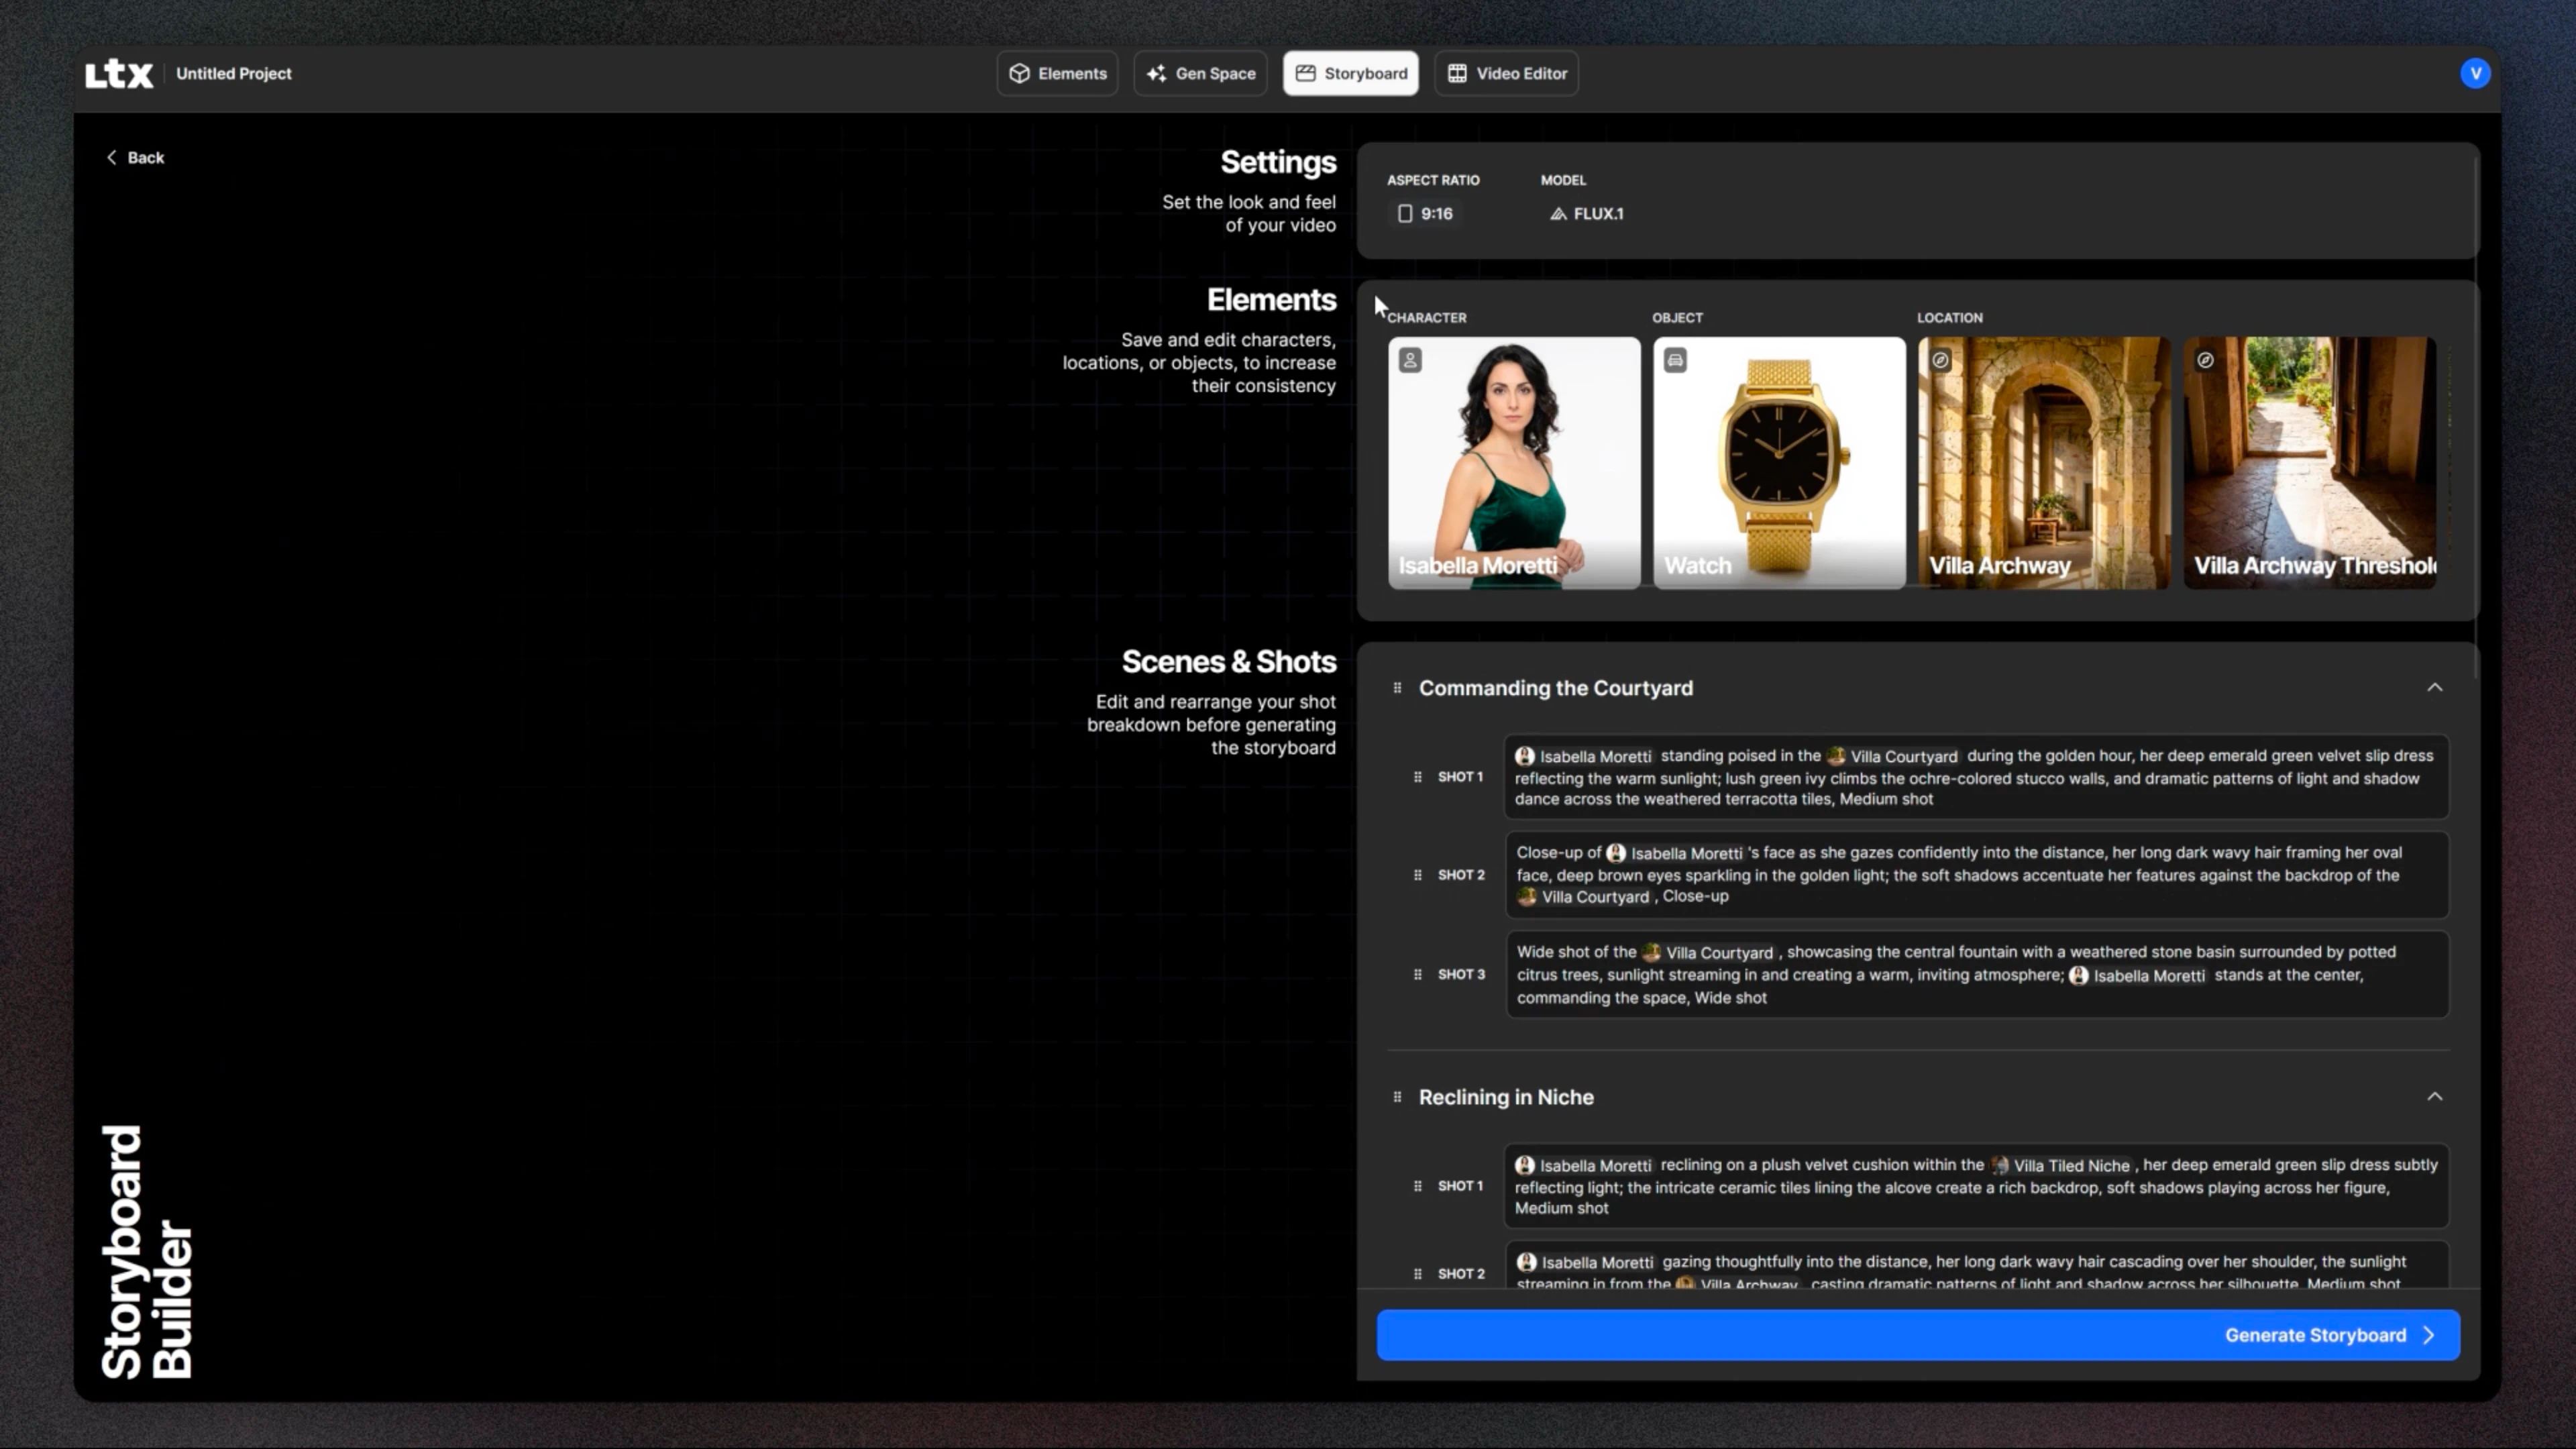
Task: Switch to the Elements tab
Action: click(x=1057, y=74)
